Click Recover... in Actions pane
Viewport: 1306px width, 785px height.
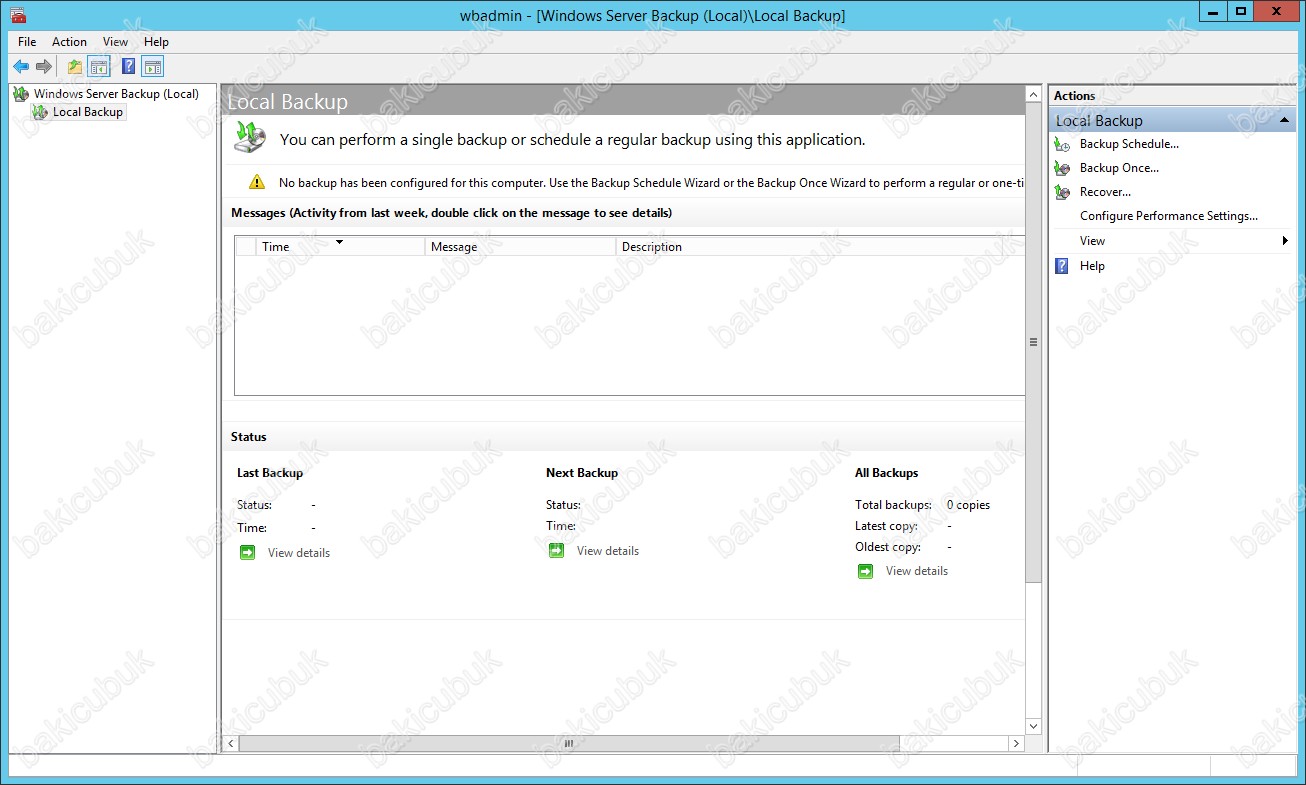[1105, 192]
